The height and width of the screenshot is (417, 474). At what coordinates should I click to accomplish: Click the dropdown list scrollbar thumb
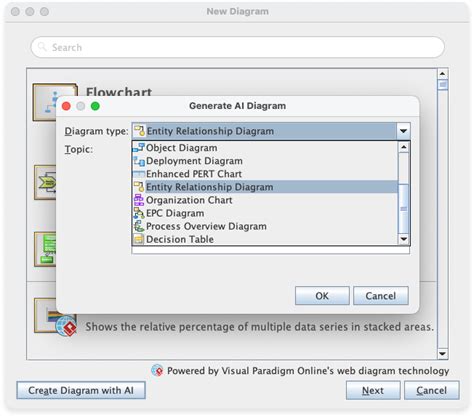click(x=404, y=209)
